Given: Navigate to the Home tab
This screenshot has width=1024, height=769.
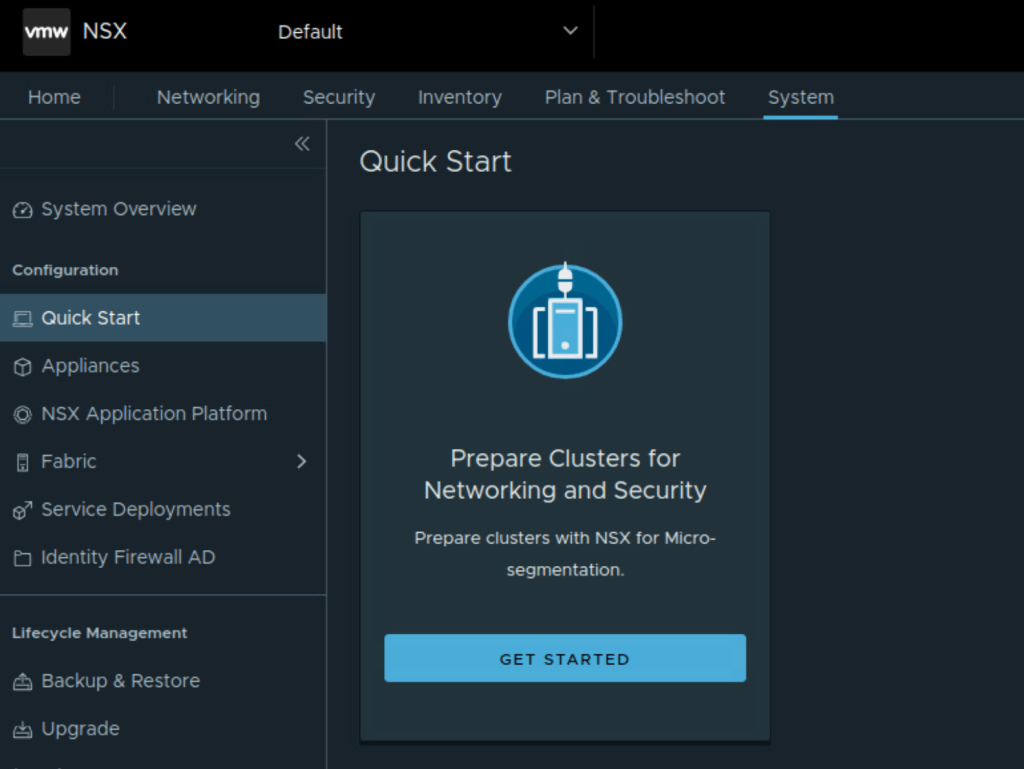Looking at the screenshot, I should tap(54, 97).
